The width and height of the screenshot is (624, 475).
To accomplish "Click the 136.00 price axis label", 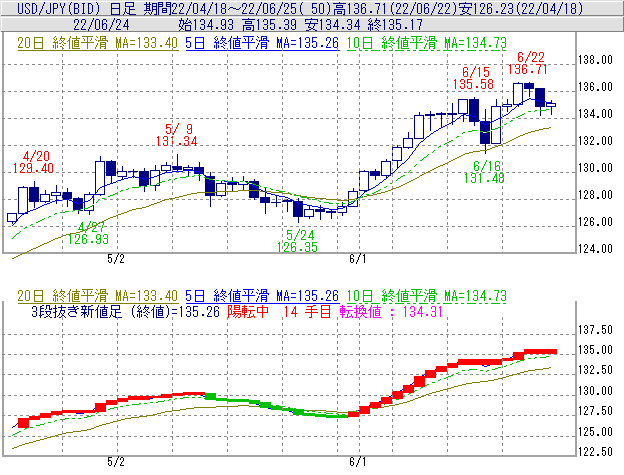I will click(595, 87).
